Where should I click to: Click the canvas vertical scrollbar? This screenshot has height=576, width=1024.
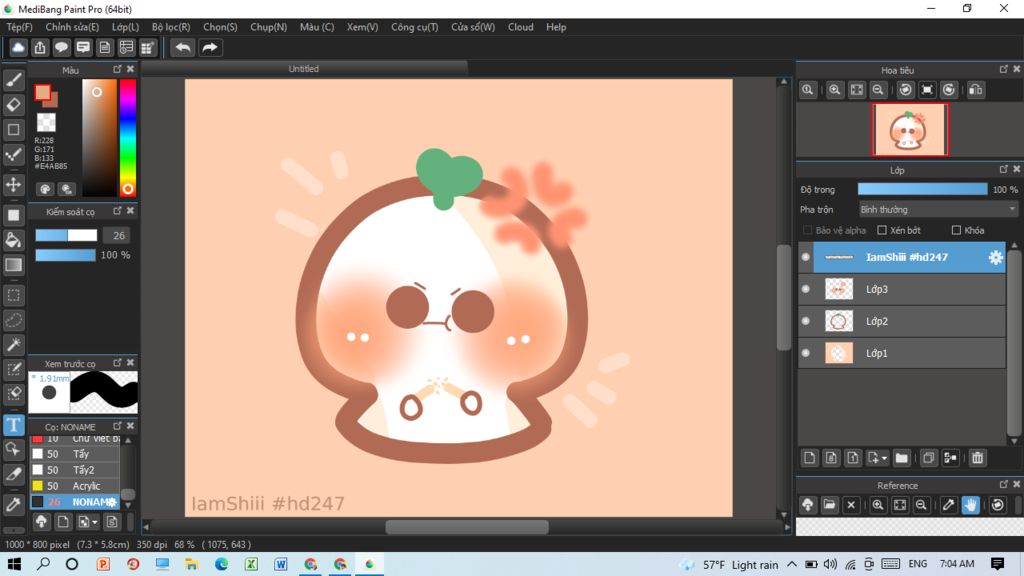pos(784,298)
